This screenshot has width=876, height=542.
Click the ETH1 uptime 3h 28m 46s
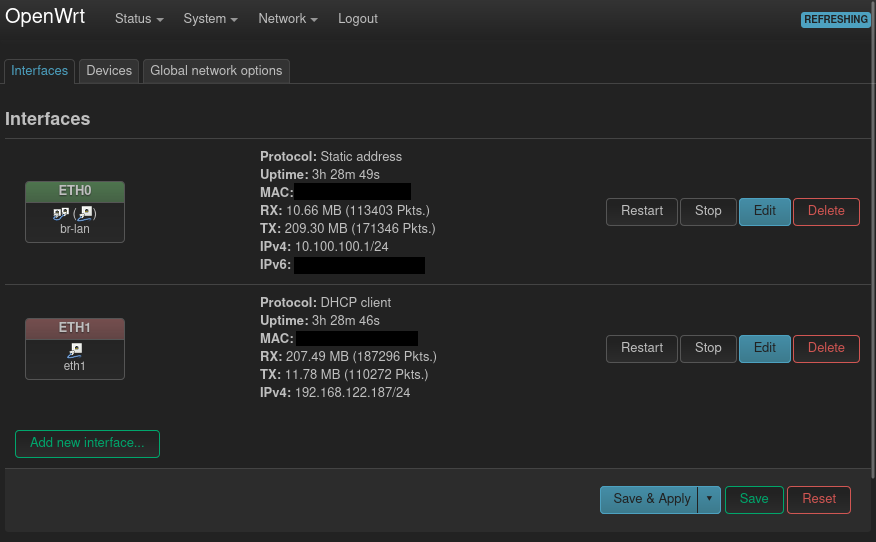(346, 321)
